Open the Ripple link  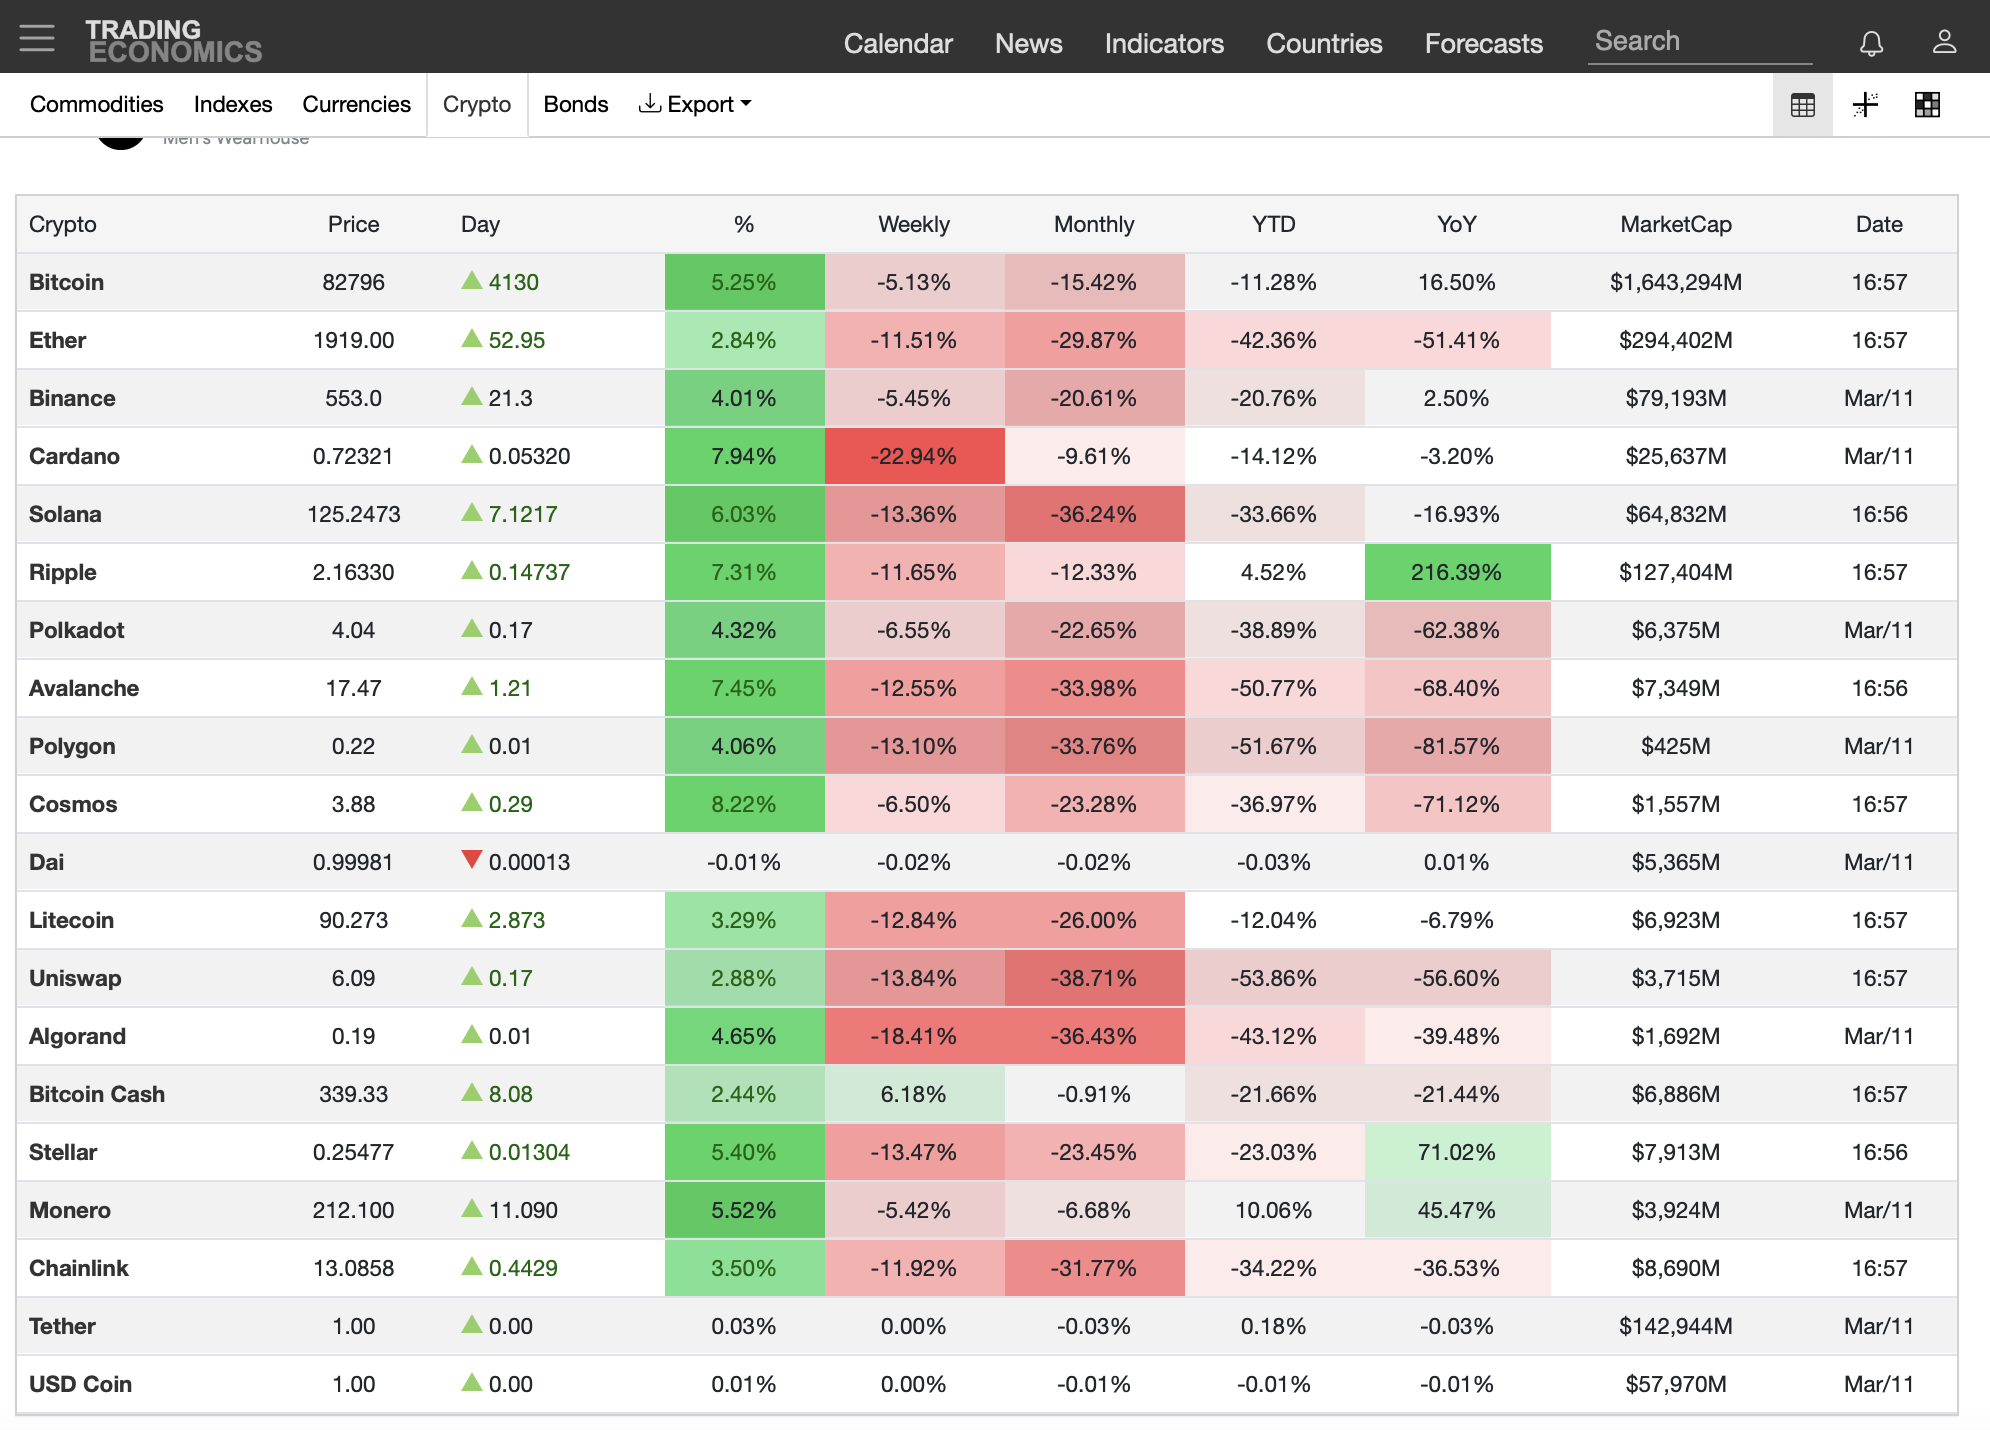tap(63, 572)
